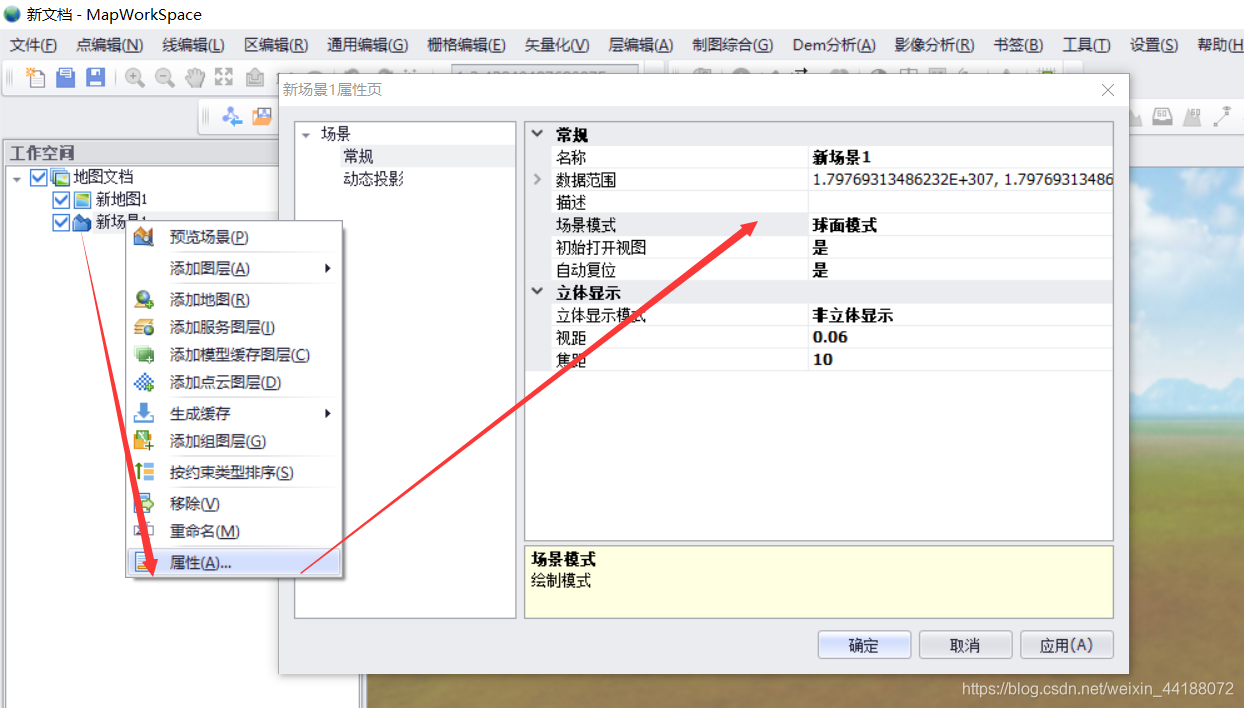Click the 添加点云图层 icon

tap(144, 382)
